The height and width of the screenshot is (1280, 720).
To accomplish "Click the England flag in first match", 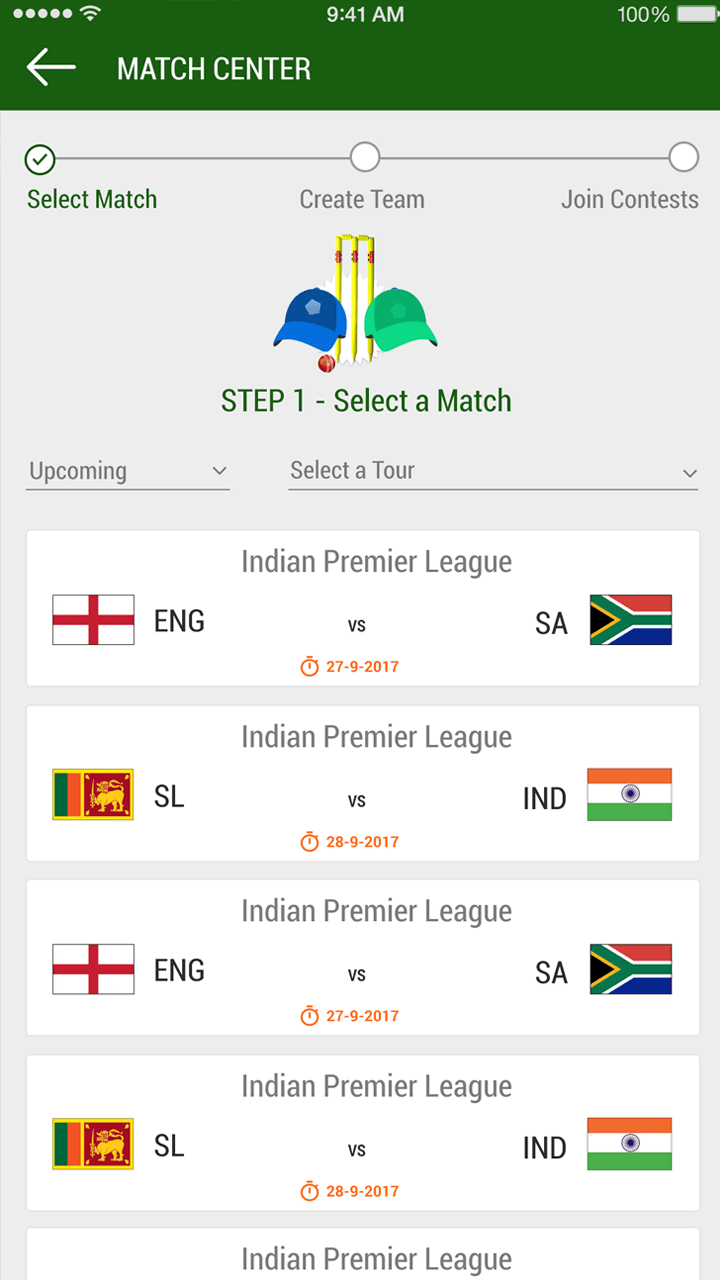I will click(93, 620).
